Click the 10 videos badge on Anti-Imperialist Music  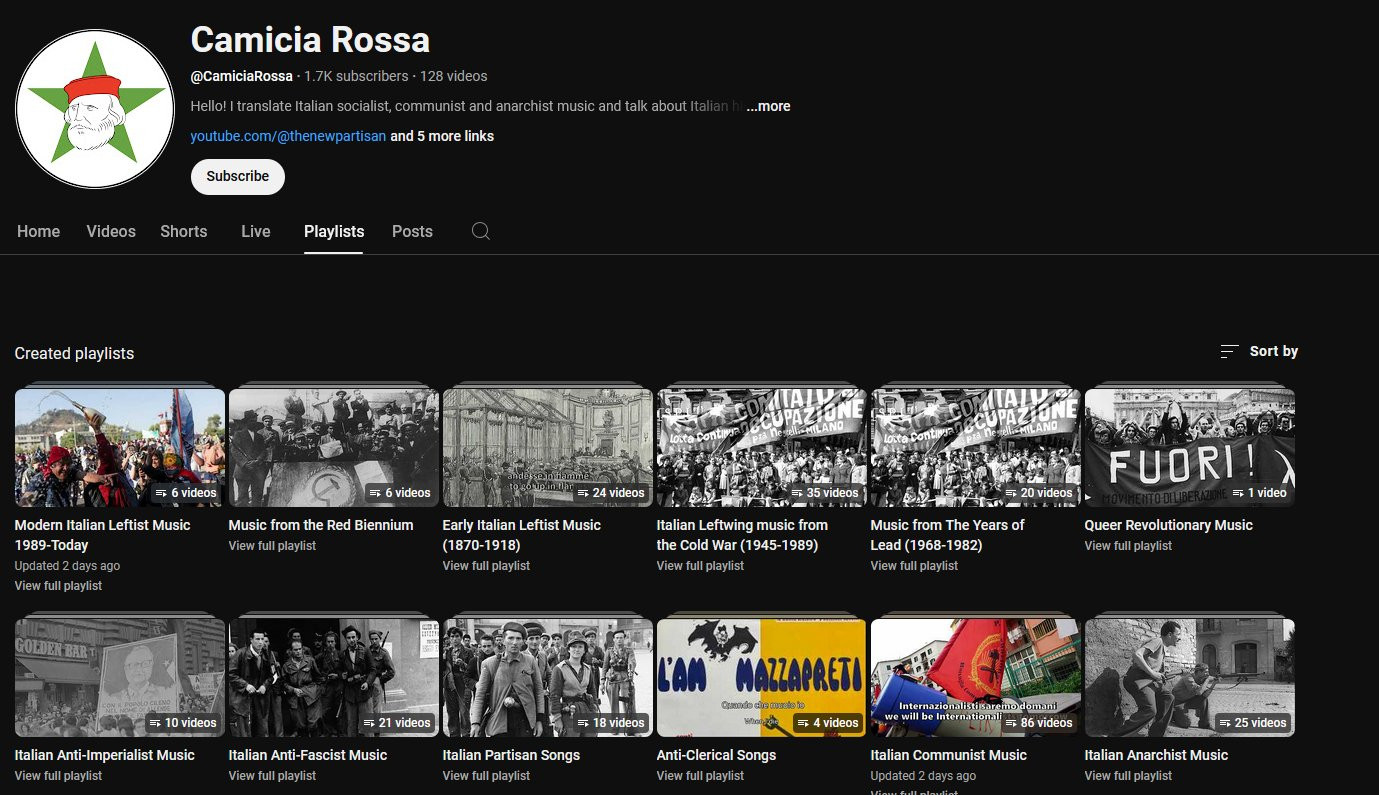182,723
